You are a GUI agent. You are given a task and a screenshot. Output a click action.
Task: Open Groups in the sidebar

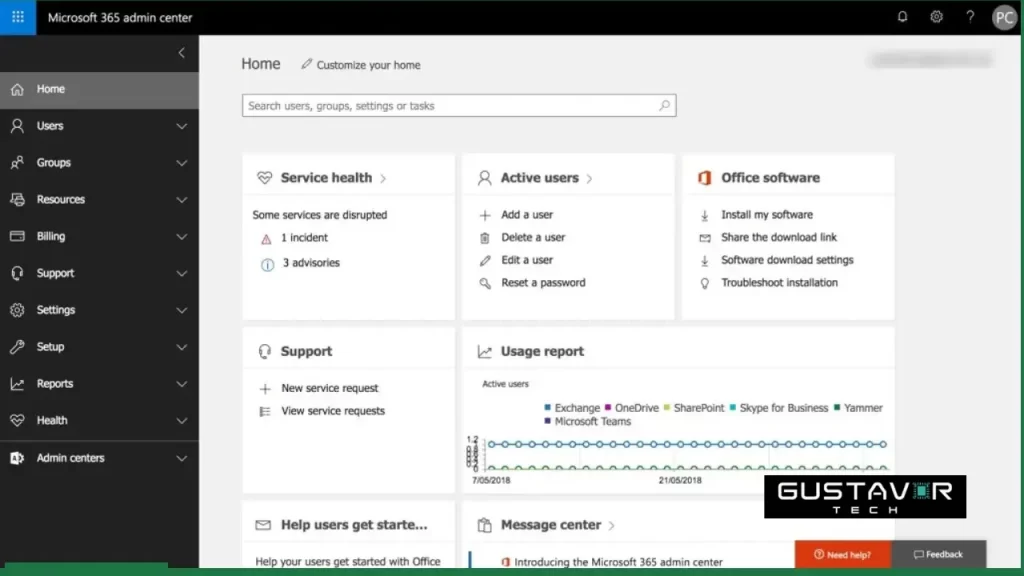pyautogui.click(x=99, y=163)
